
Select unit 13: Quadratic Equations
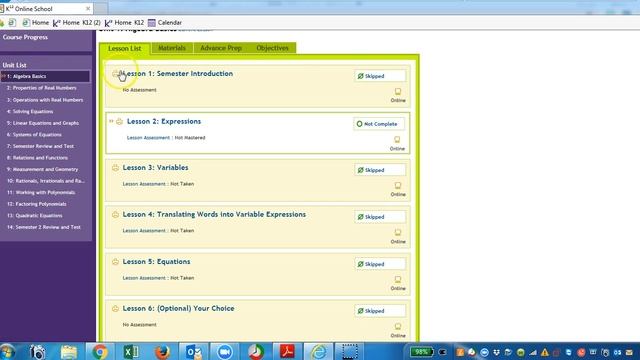[x=35, y=216]
